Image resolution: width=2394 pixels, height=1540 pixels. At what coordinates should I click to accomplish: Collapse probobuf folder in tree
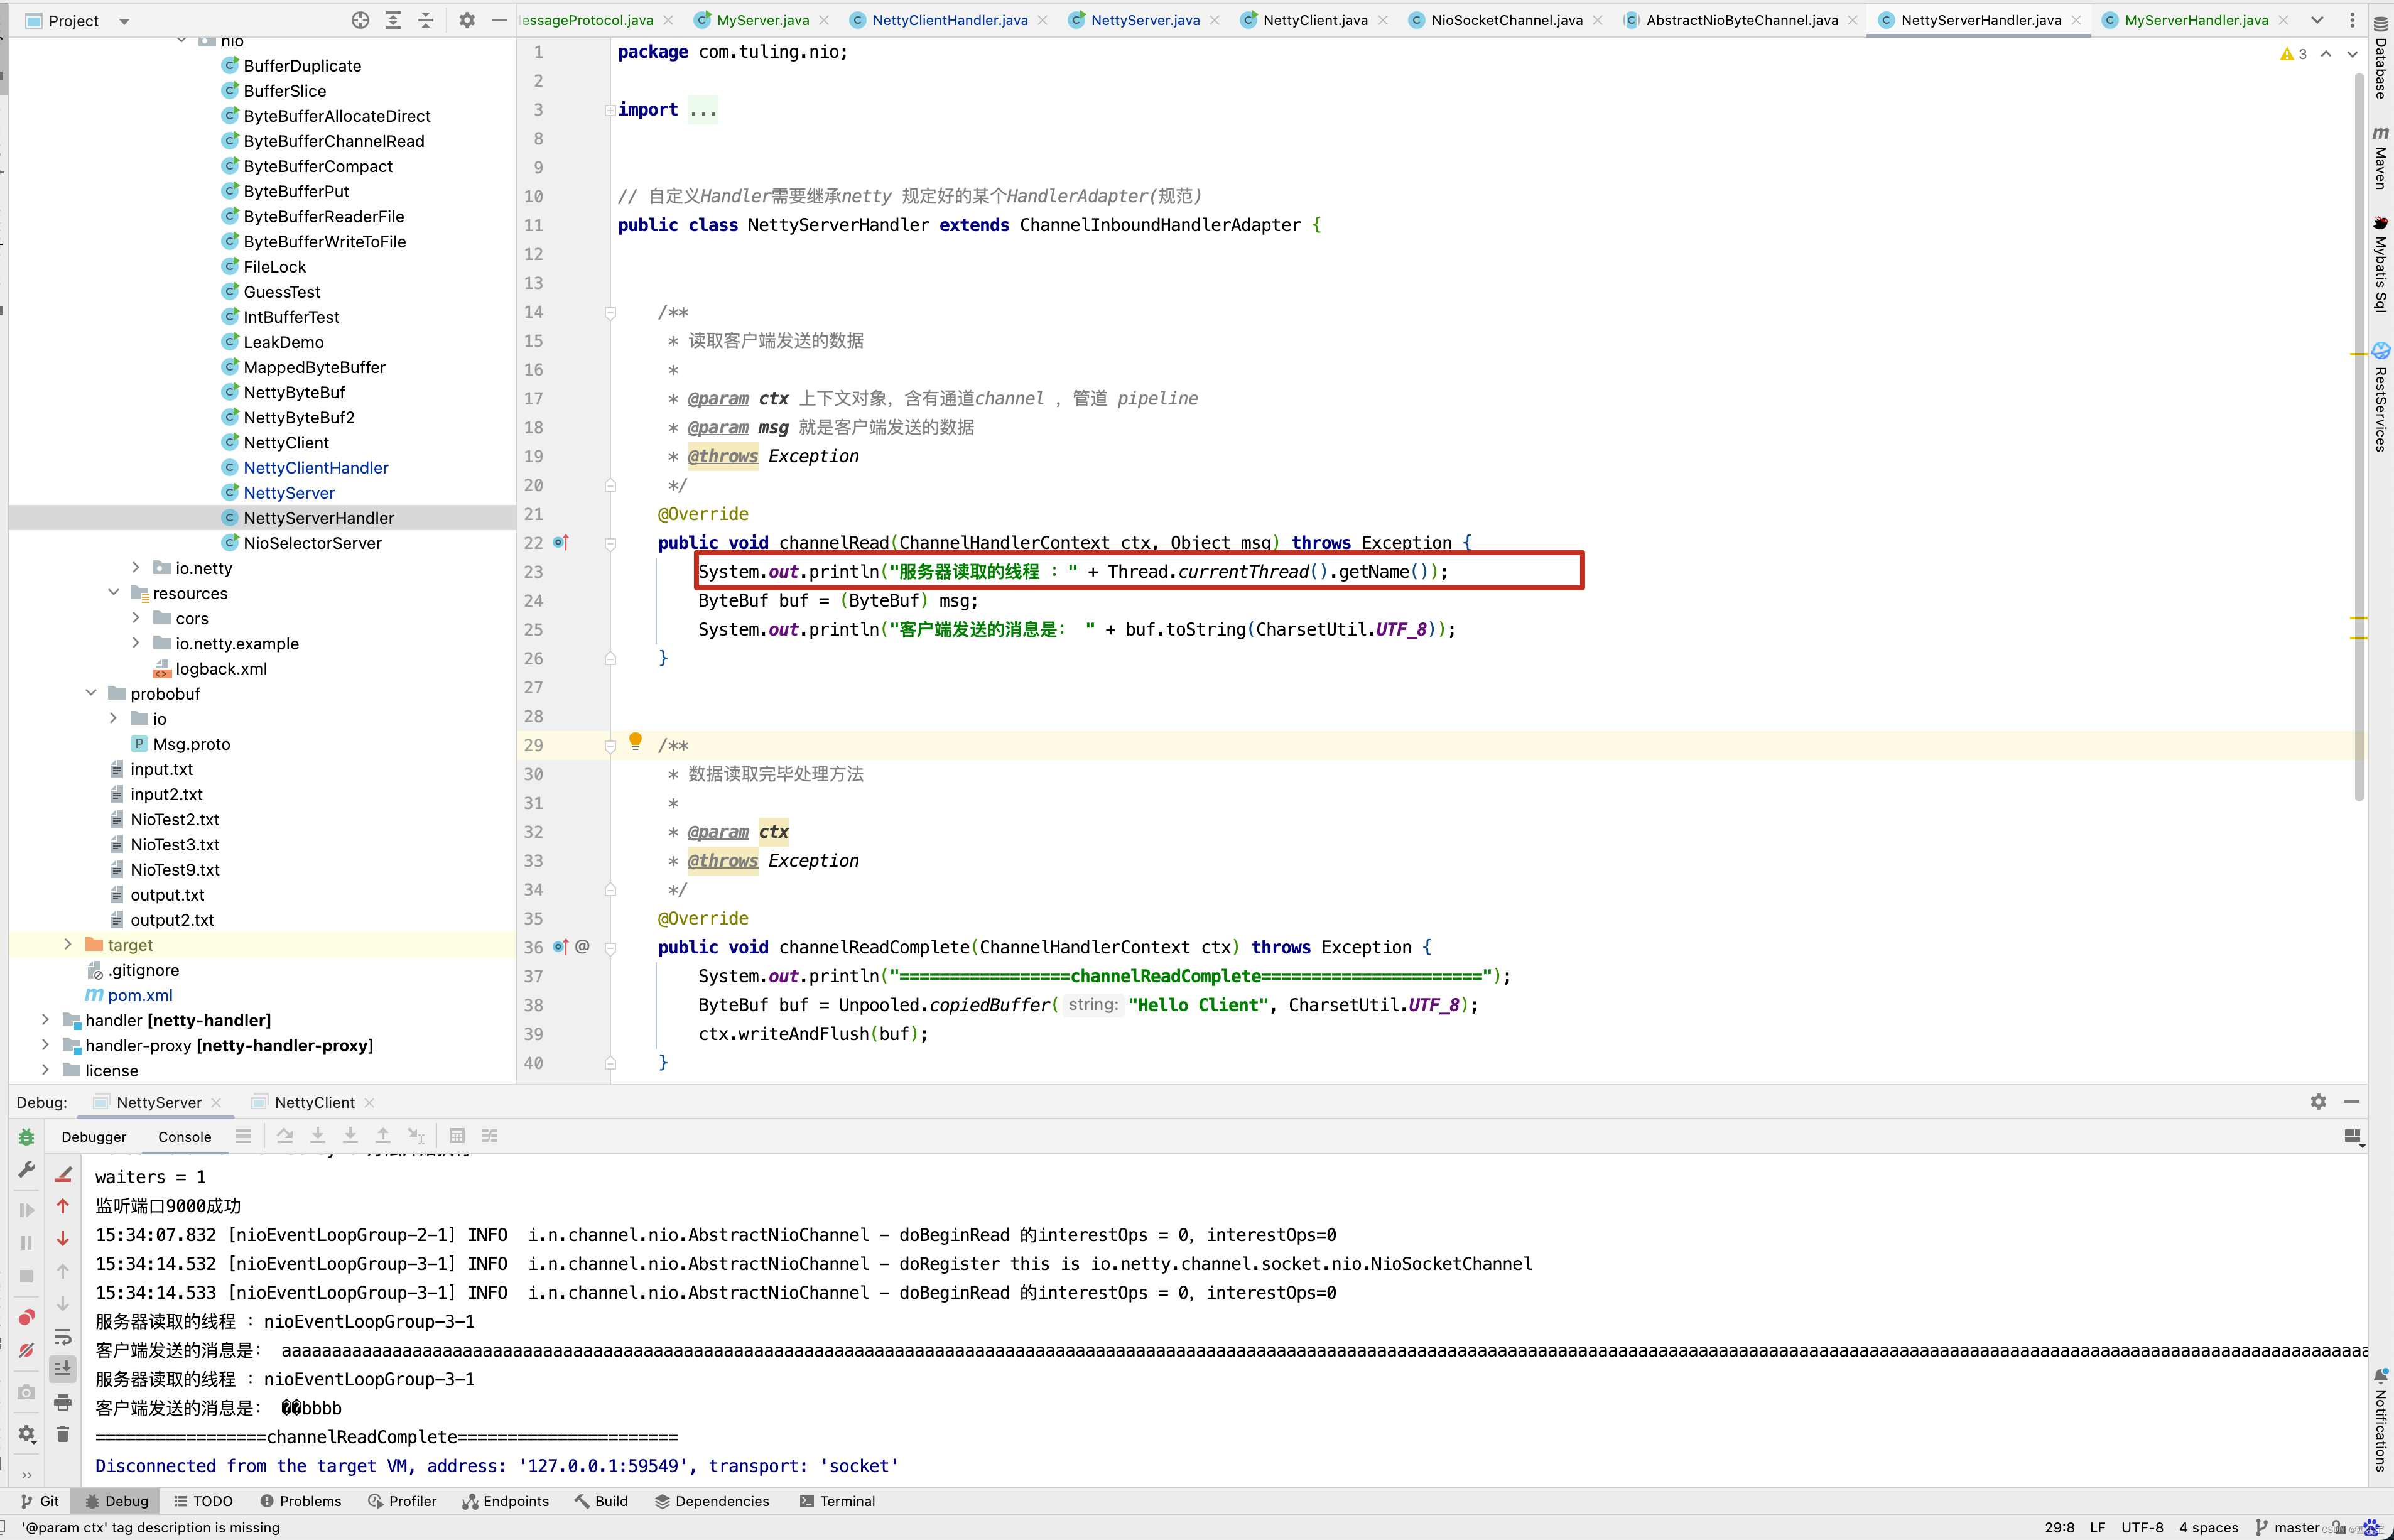pos(91,693)
